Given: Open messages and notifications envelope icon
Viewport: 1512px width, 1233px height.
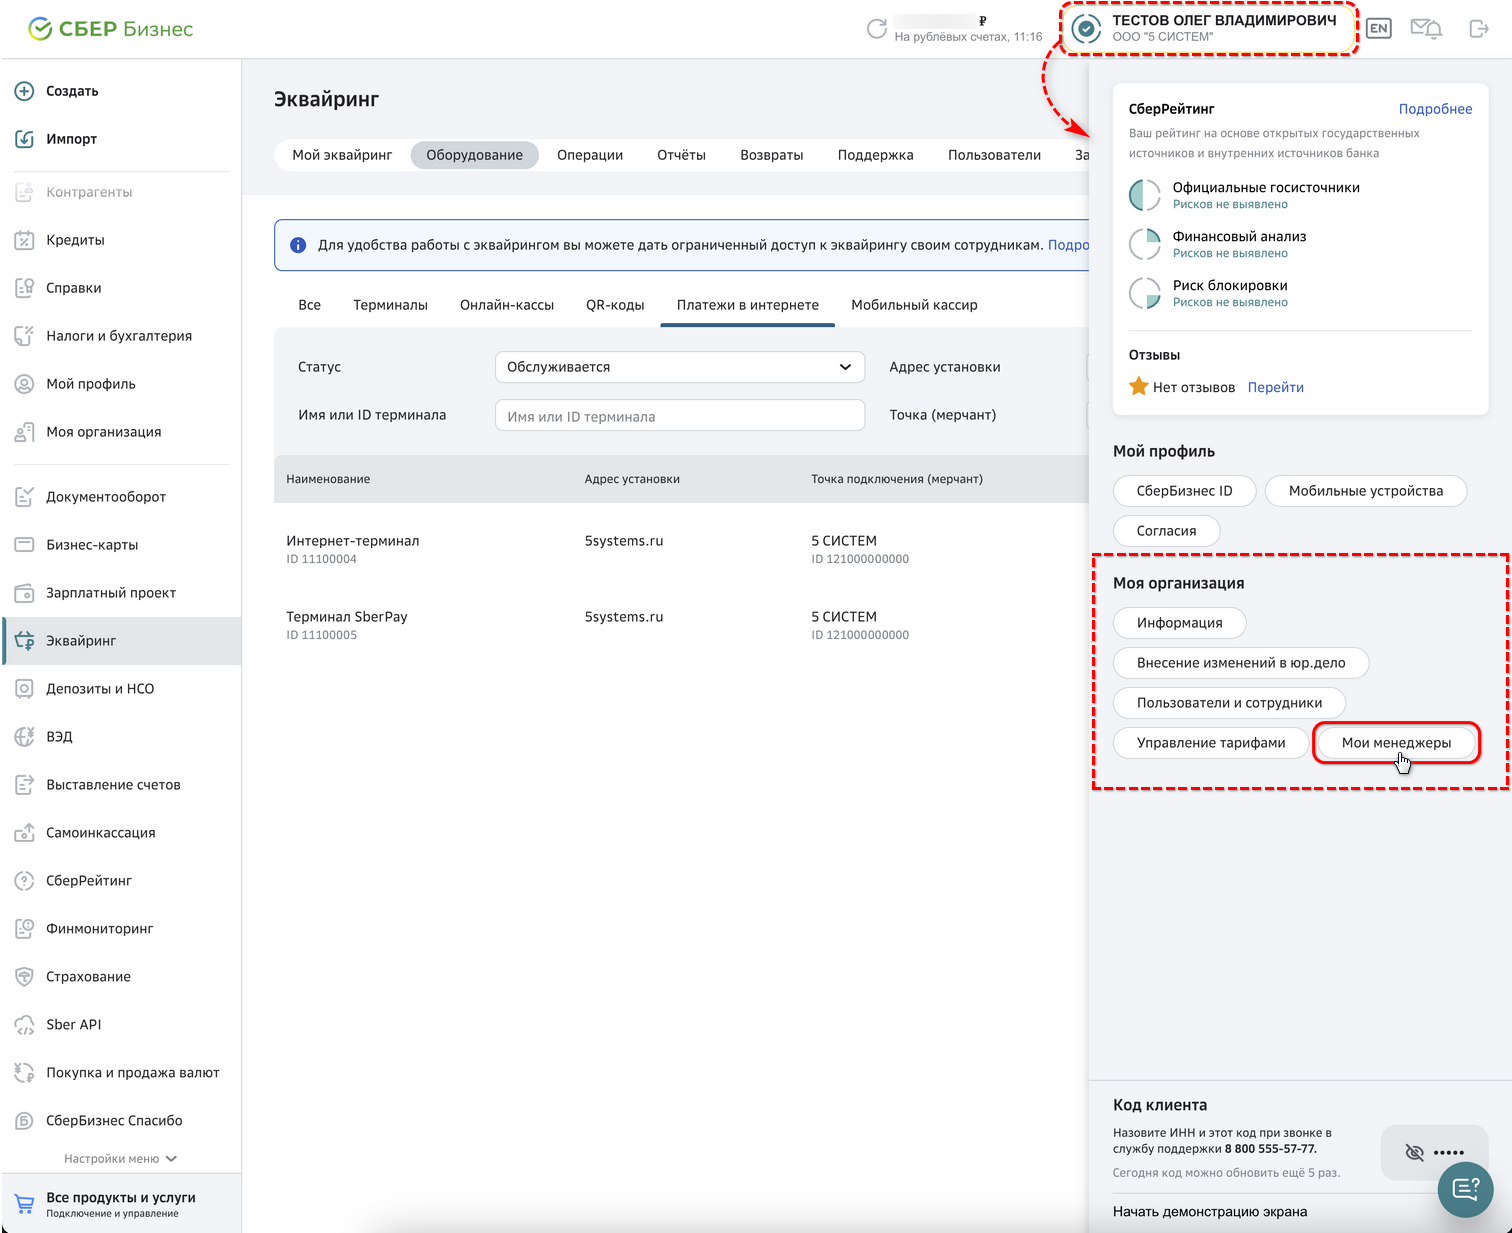Looking at the screenshot, I should (x=1426, y=29).
